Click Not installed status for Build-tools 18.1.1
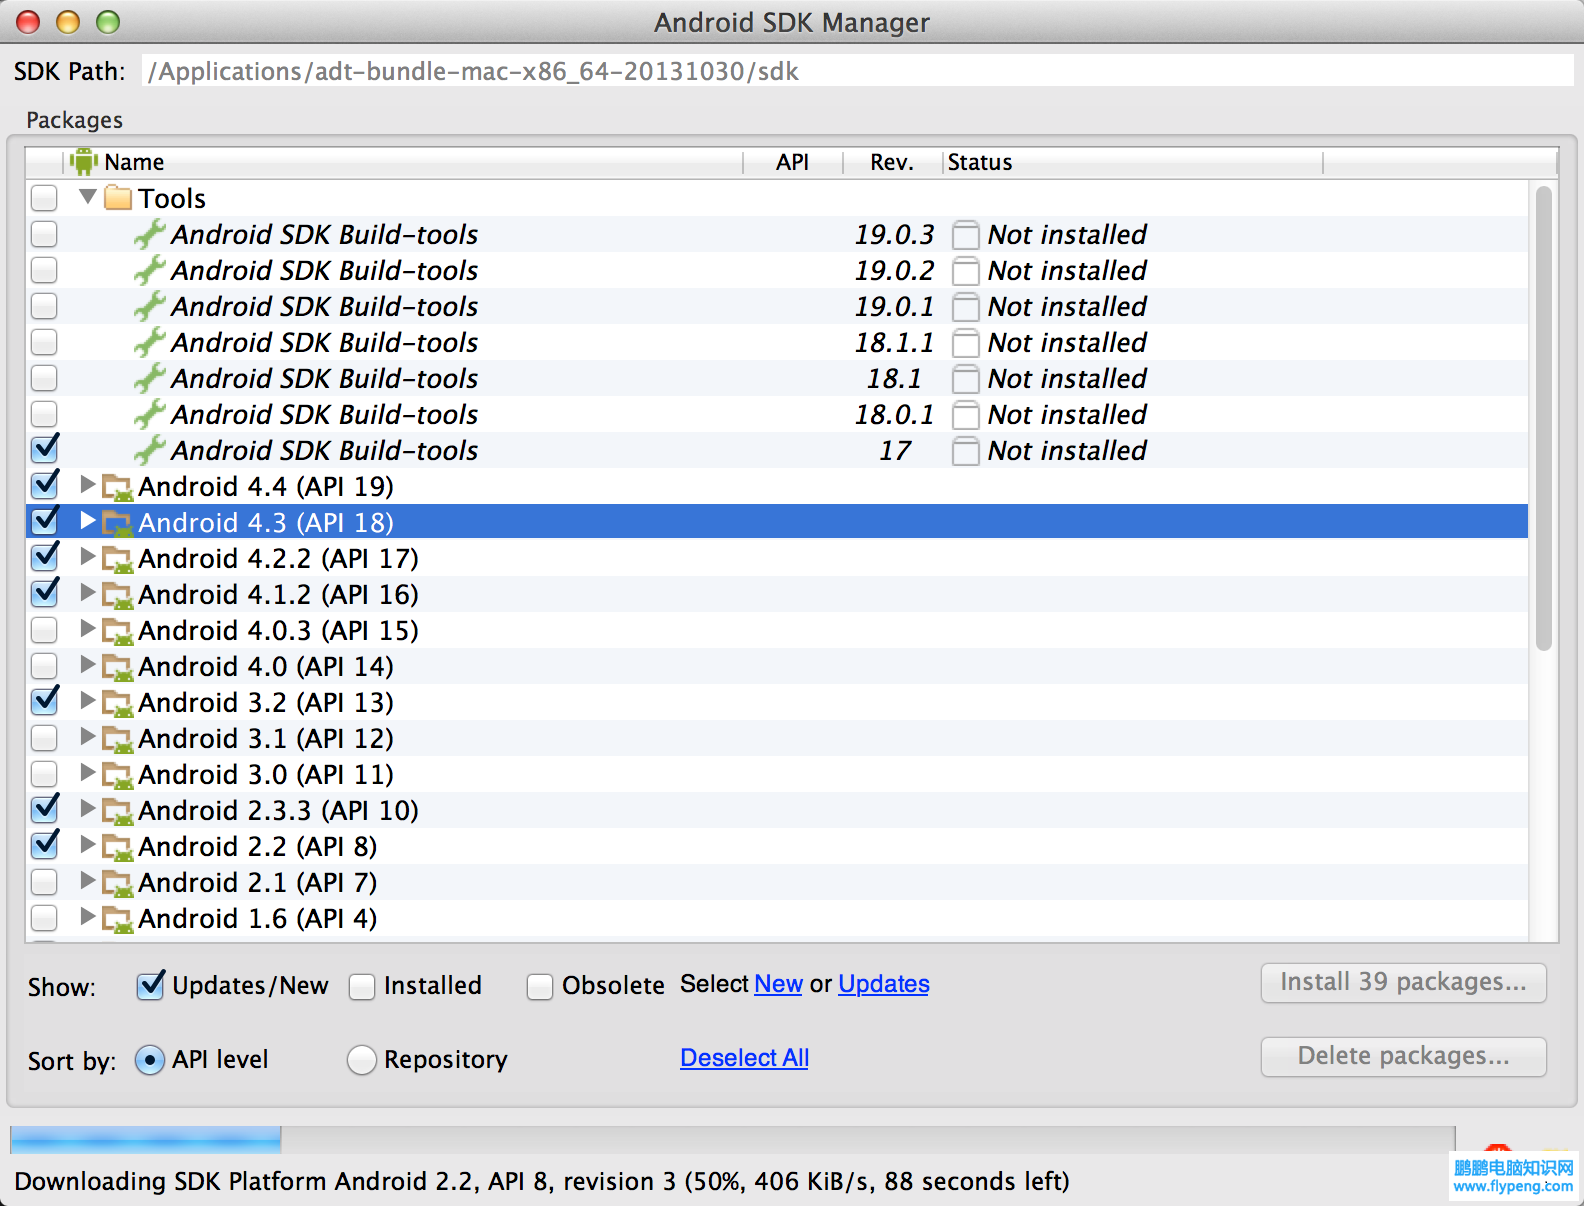Viewport: 1584px width, 1206px height. (1067, 343)
